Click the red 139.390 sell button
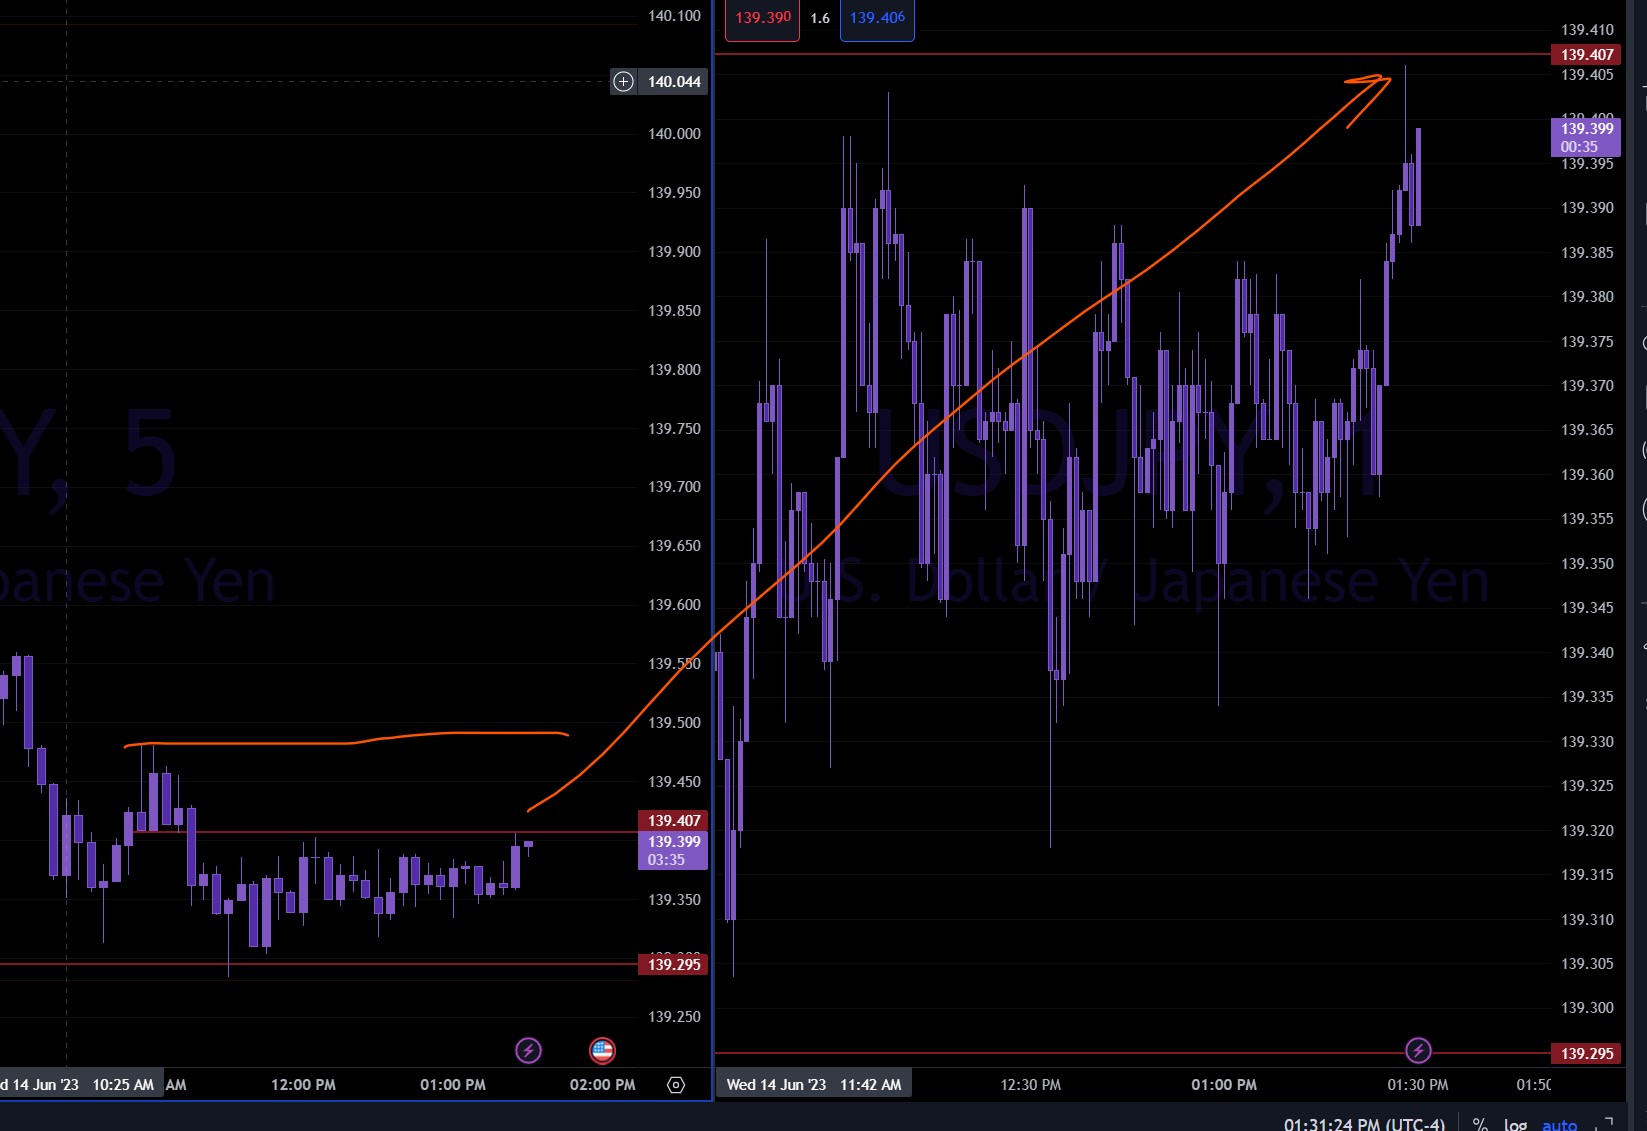Image resolution: width=1647 pixels, height=1131 pixels. tap(763, 18)
